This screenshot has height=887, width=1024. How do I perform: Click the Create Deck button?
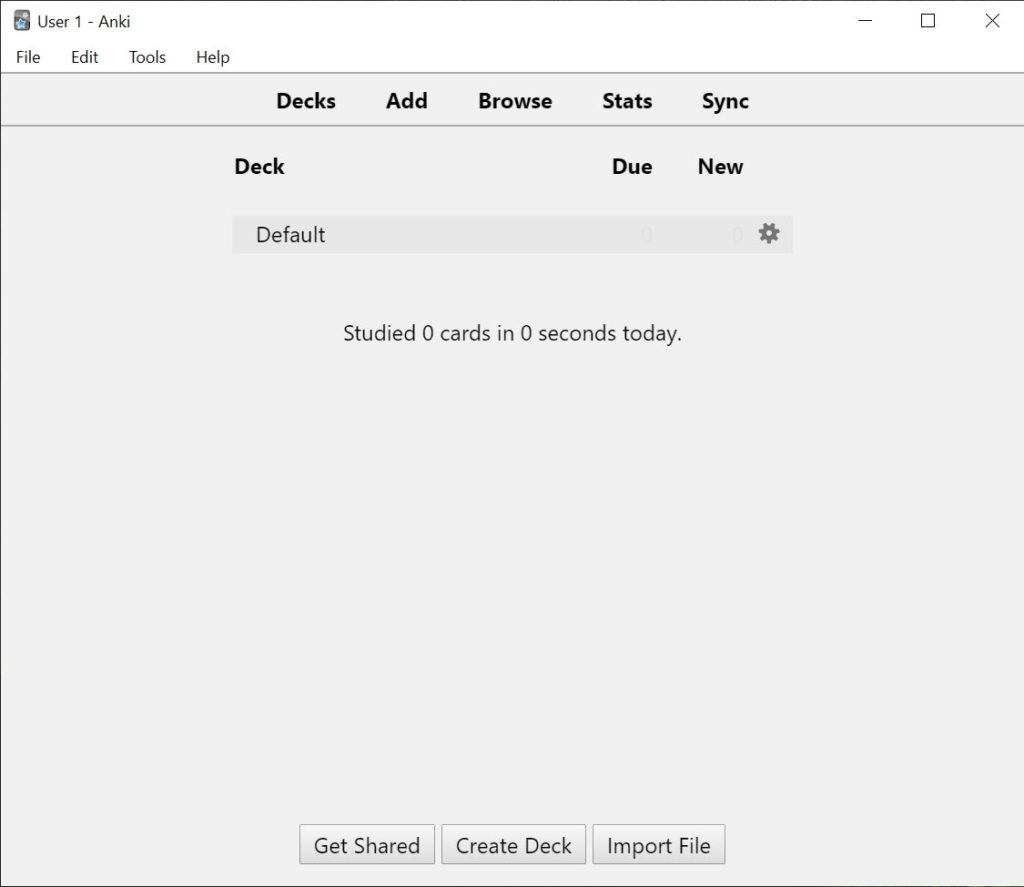(x=513, y=845)
